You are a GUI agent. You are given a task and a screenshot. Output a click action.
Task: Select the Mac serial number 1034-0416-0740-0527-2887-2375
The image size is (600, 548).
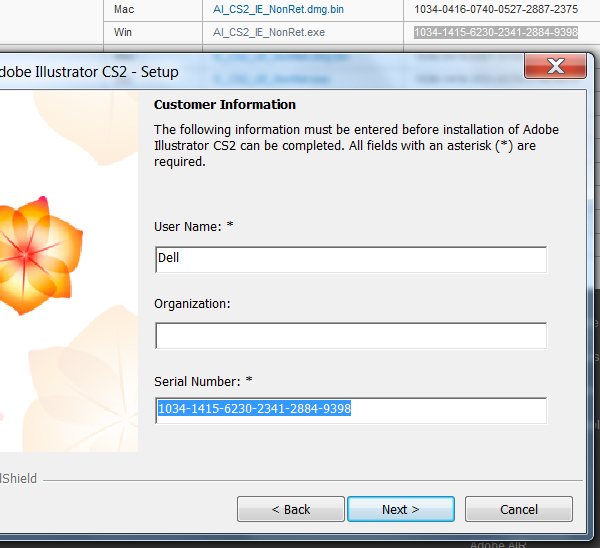(x=496, y=9)
